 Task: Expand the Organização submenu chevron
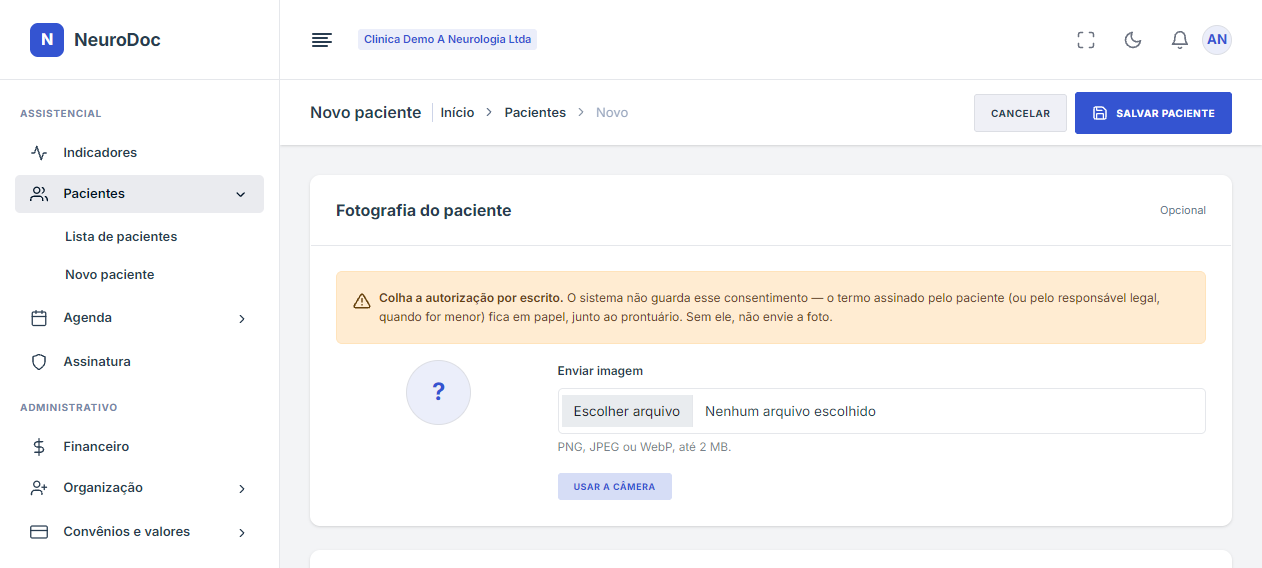click(241, 489)
